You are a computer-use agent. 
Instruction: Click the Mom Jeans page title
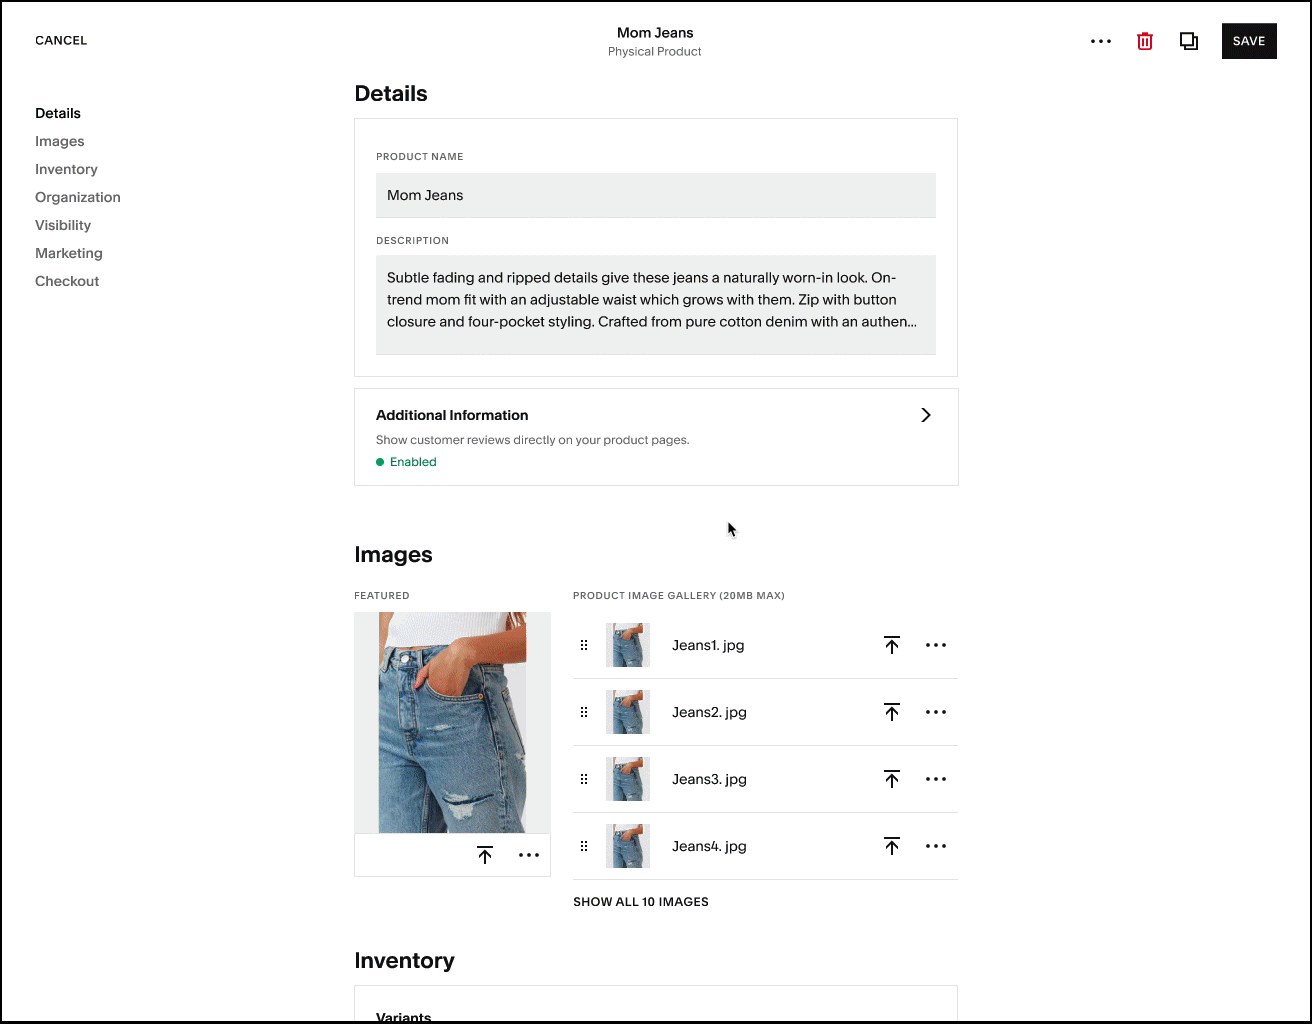pos(655,33)
